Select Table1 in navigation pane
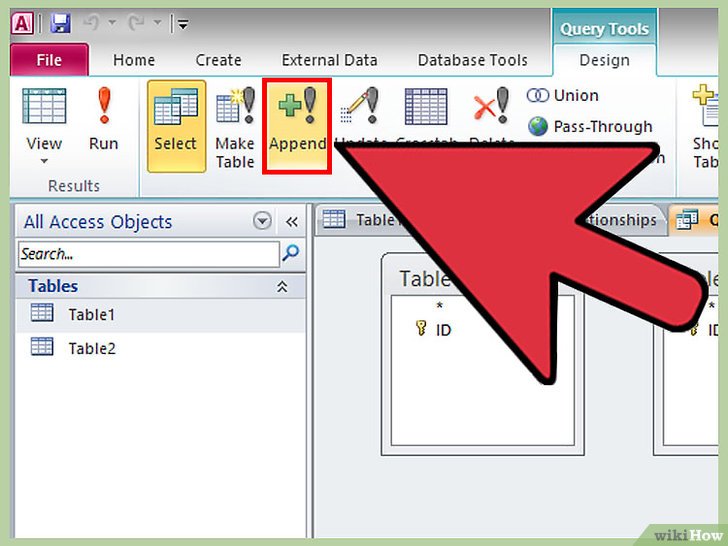 click(161, 314)
